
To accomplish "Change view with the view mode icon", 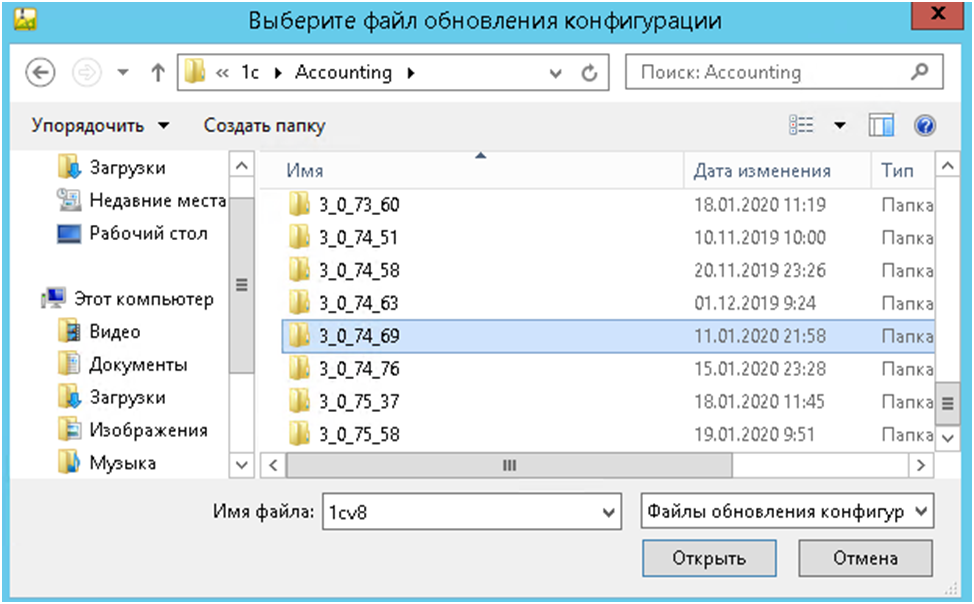I will click(x=801, y=125).
